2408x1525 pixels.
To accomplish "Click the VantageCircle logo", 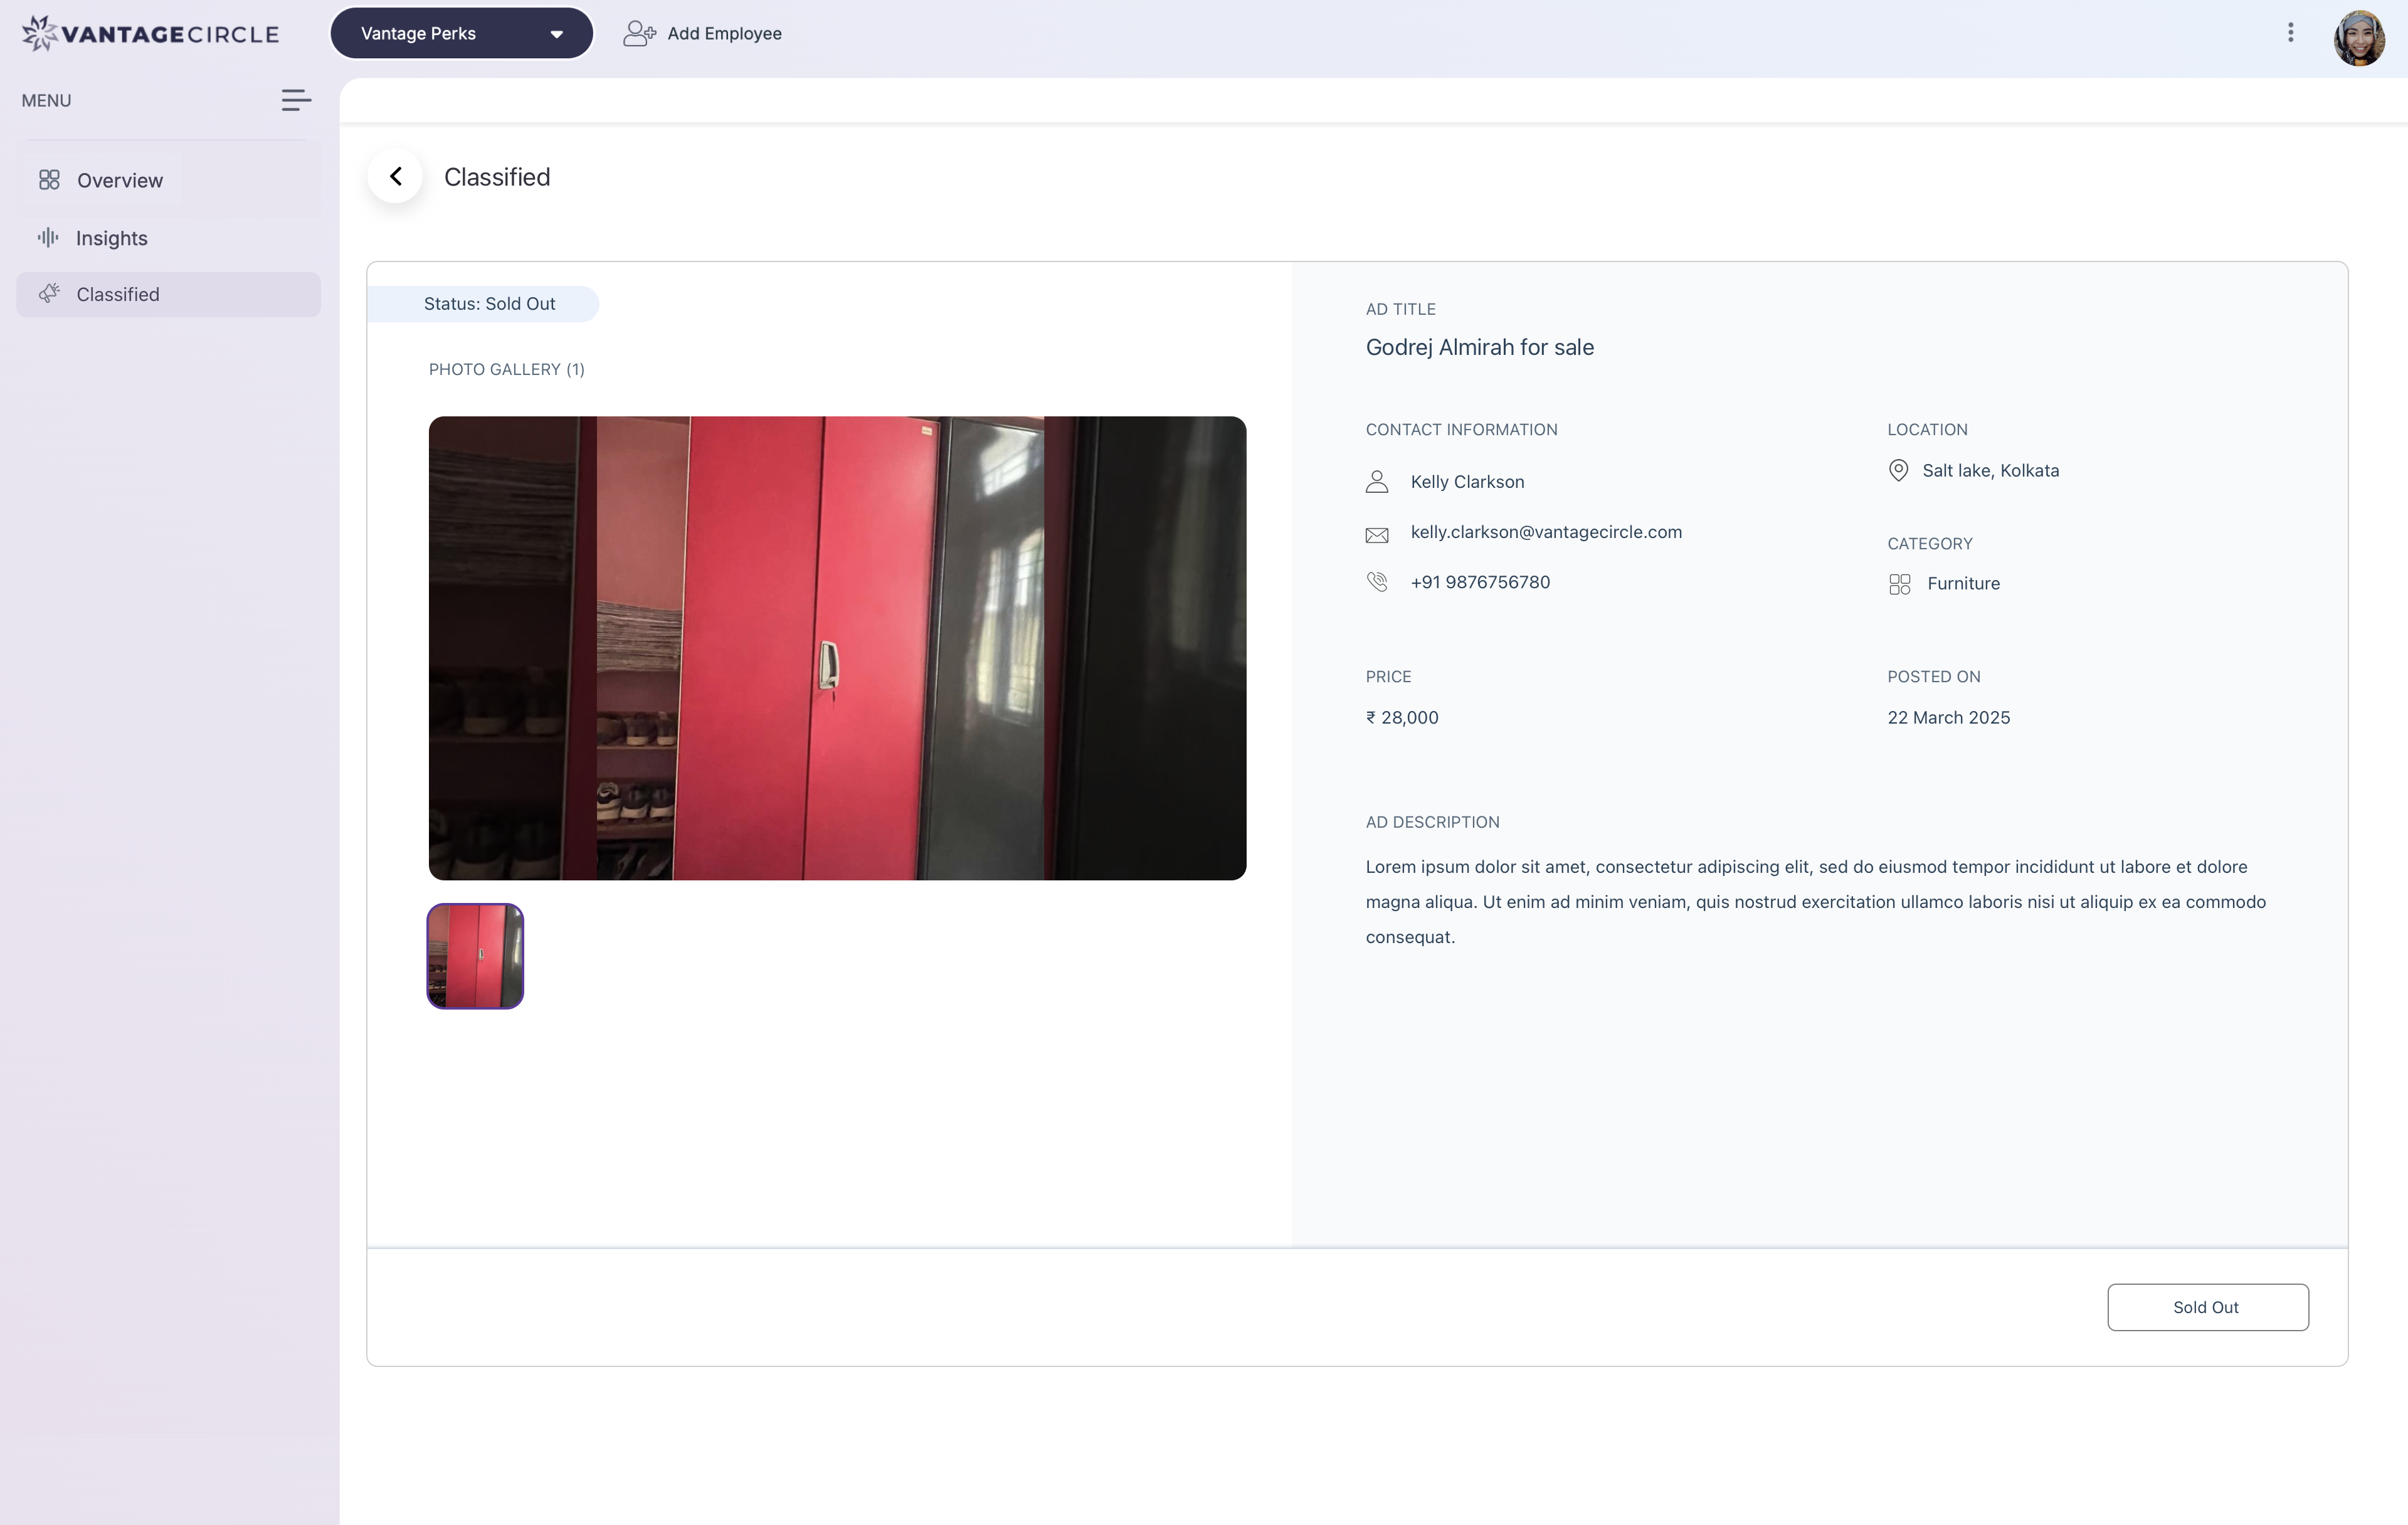I will 151,33.
